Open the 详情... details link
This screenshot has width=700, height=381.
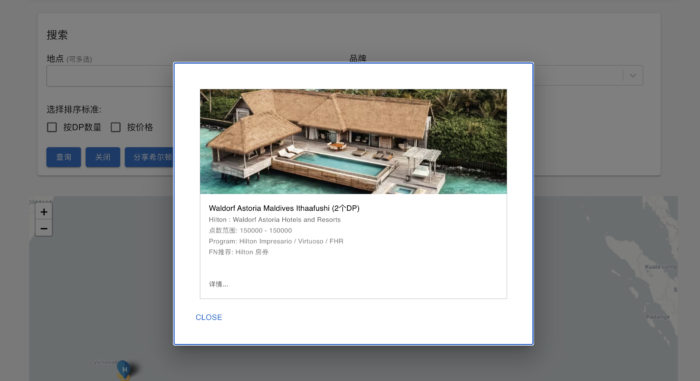point(218,284)
